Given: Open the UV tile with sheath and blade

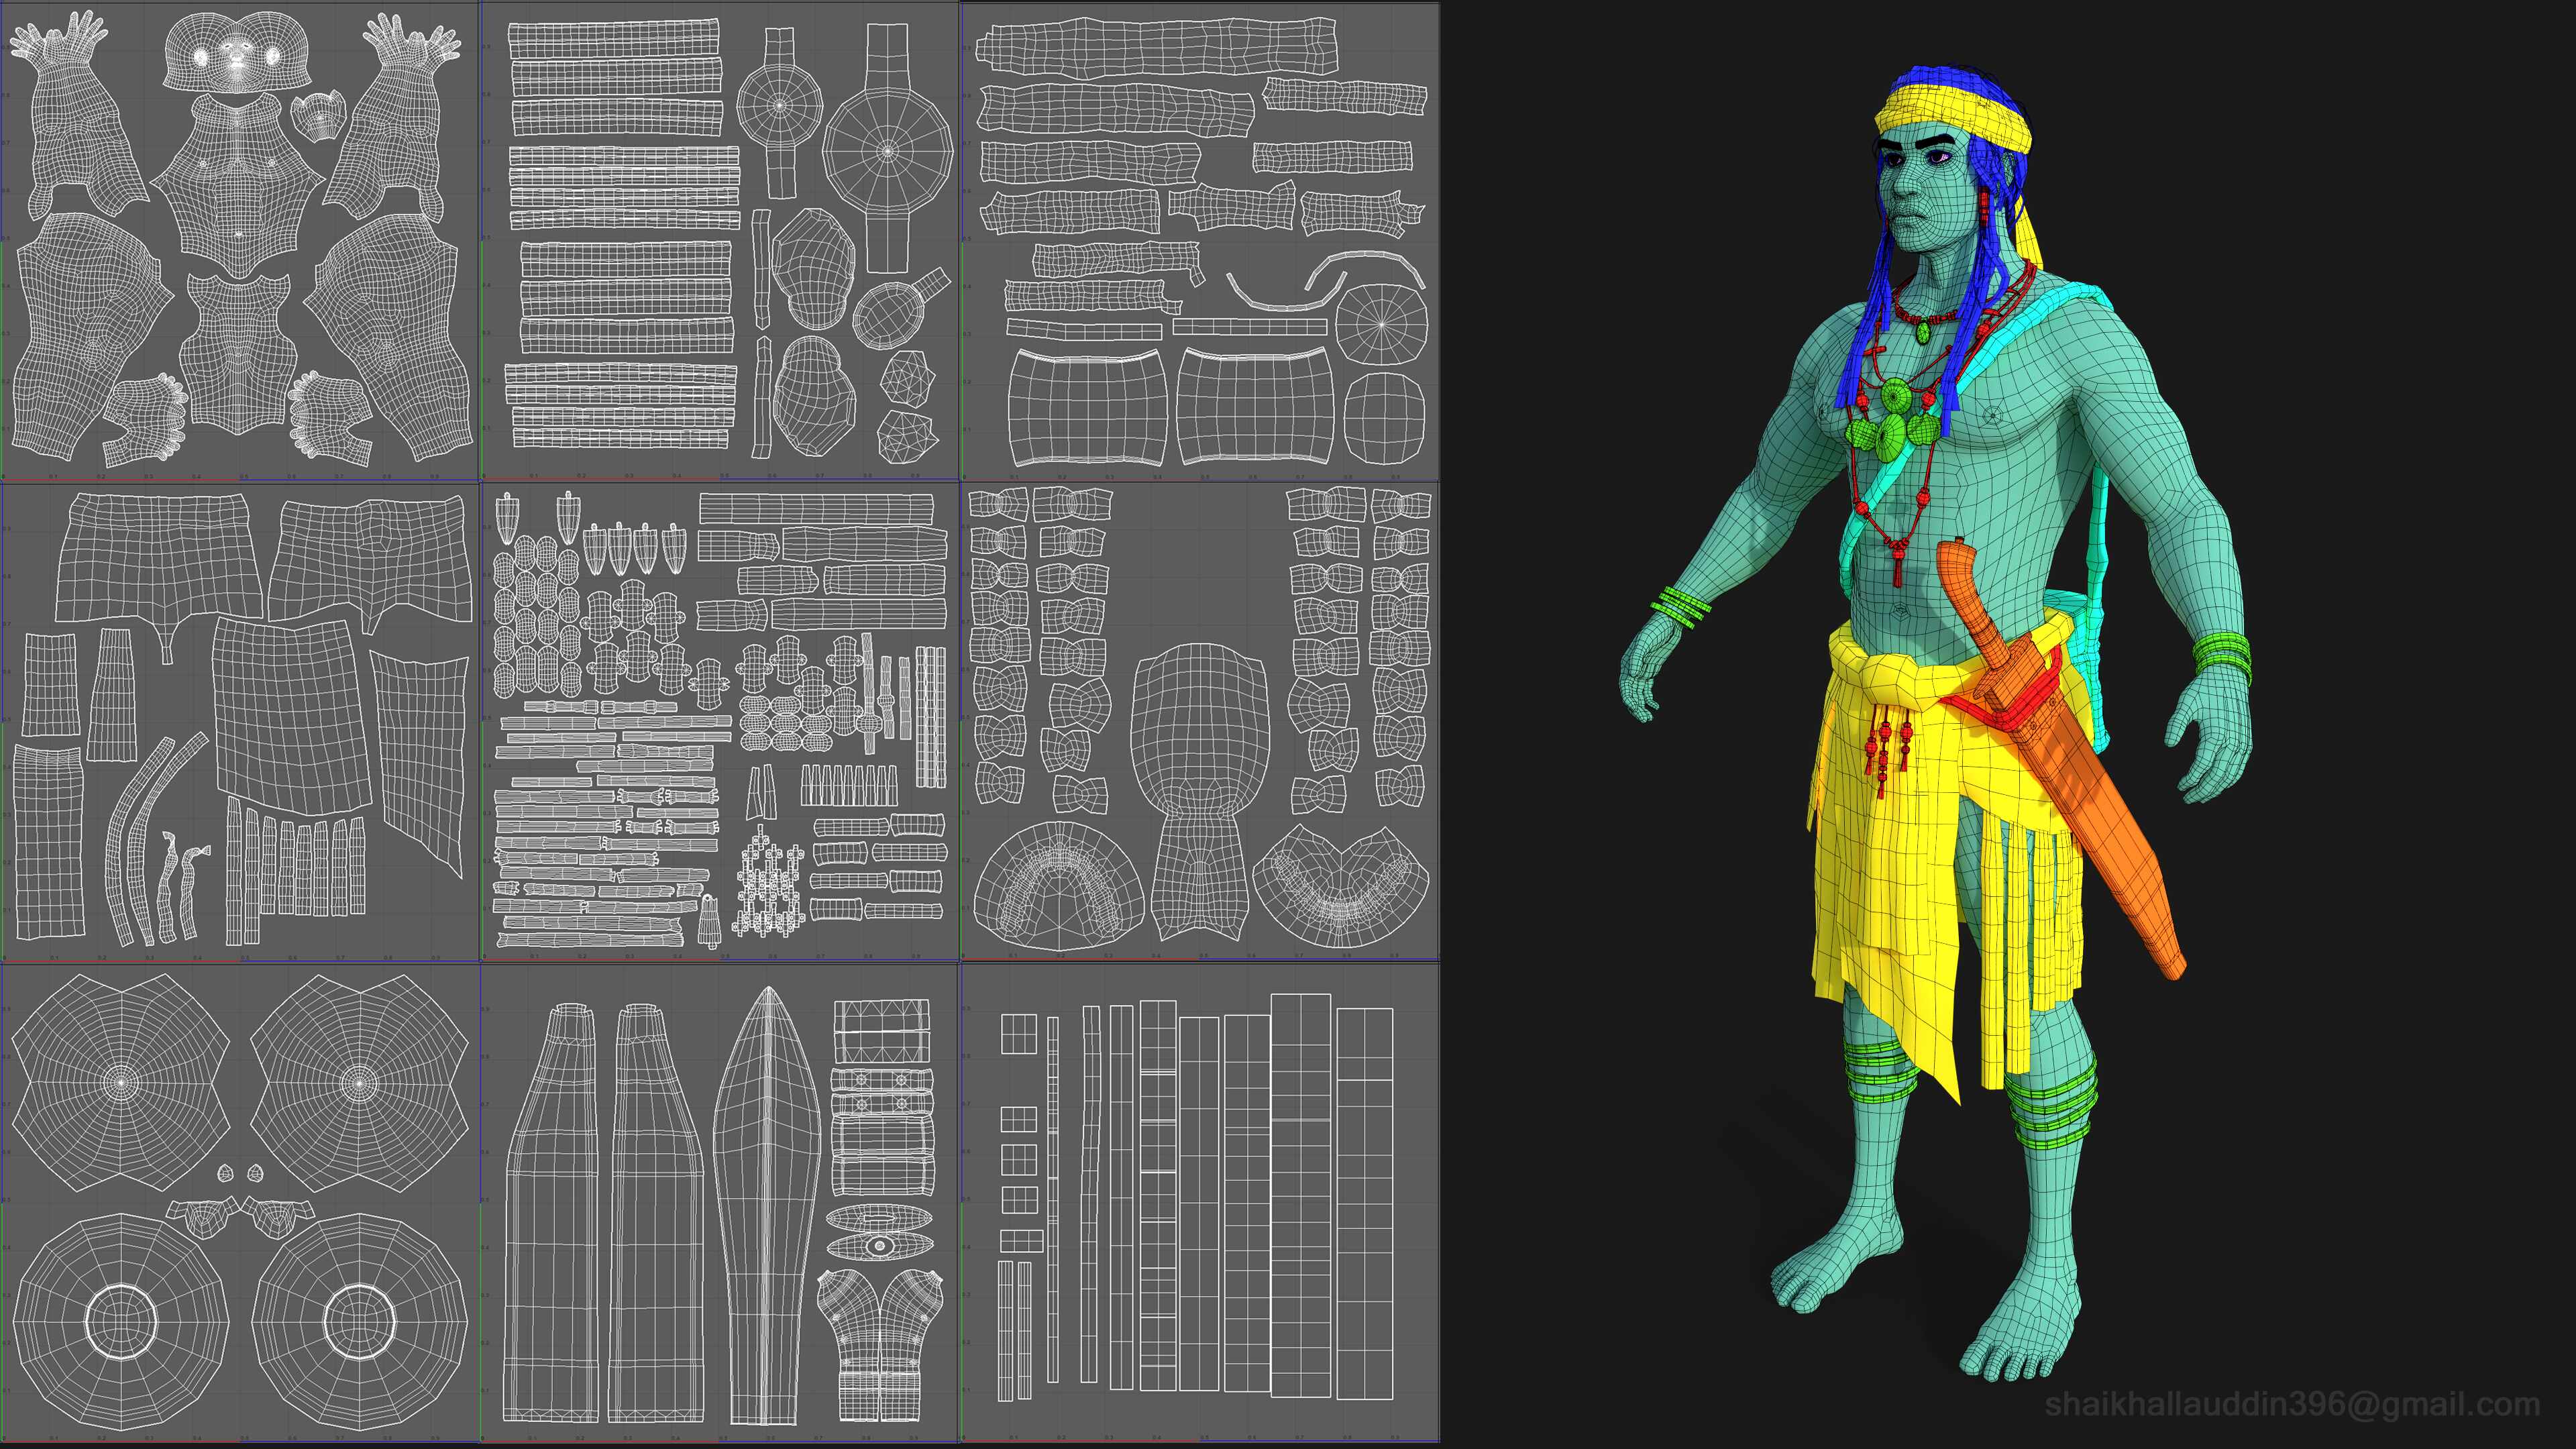Looking at the screenshot, I should pos(720,1203).
